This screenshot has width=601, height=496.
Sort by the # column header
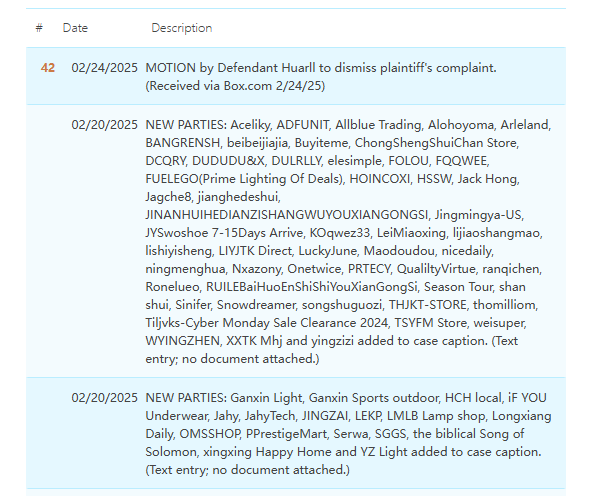39,28
